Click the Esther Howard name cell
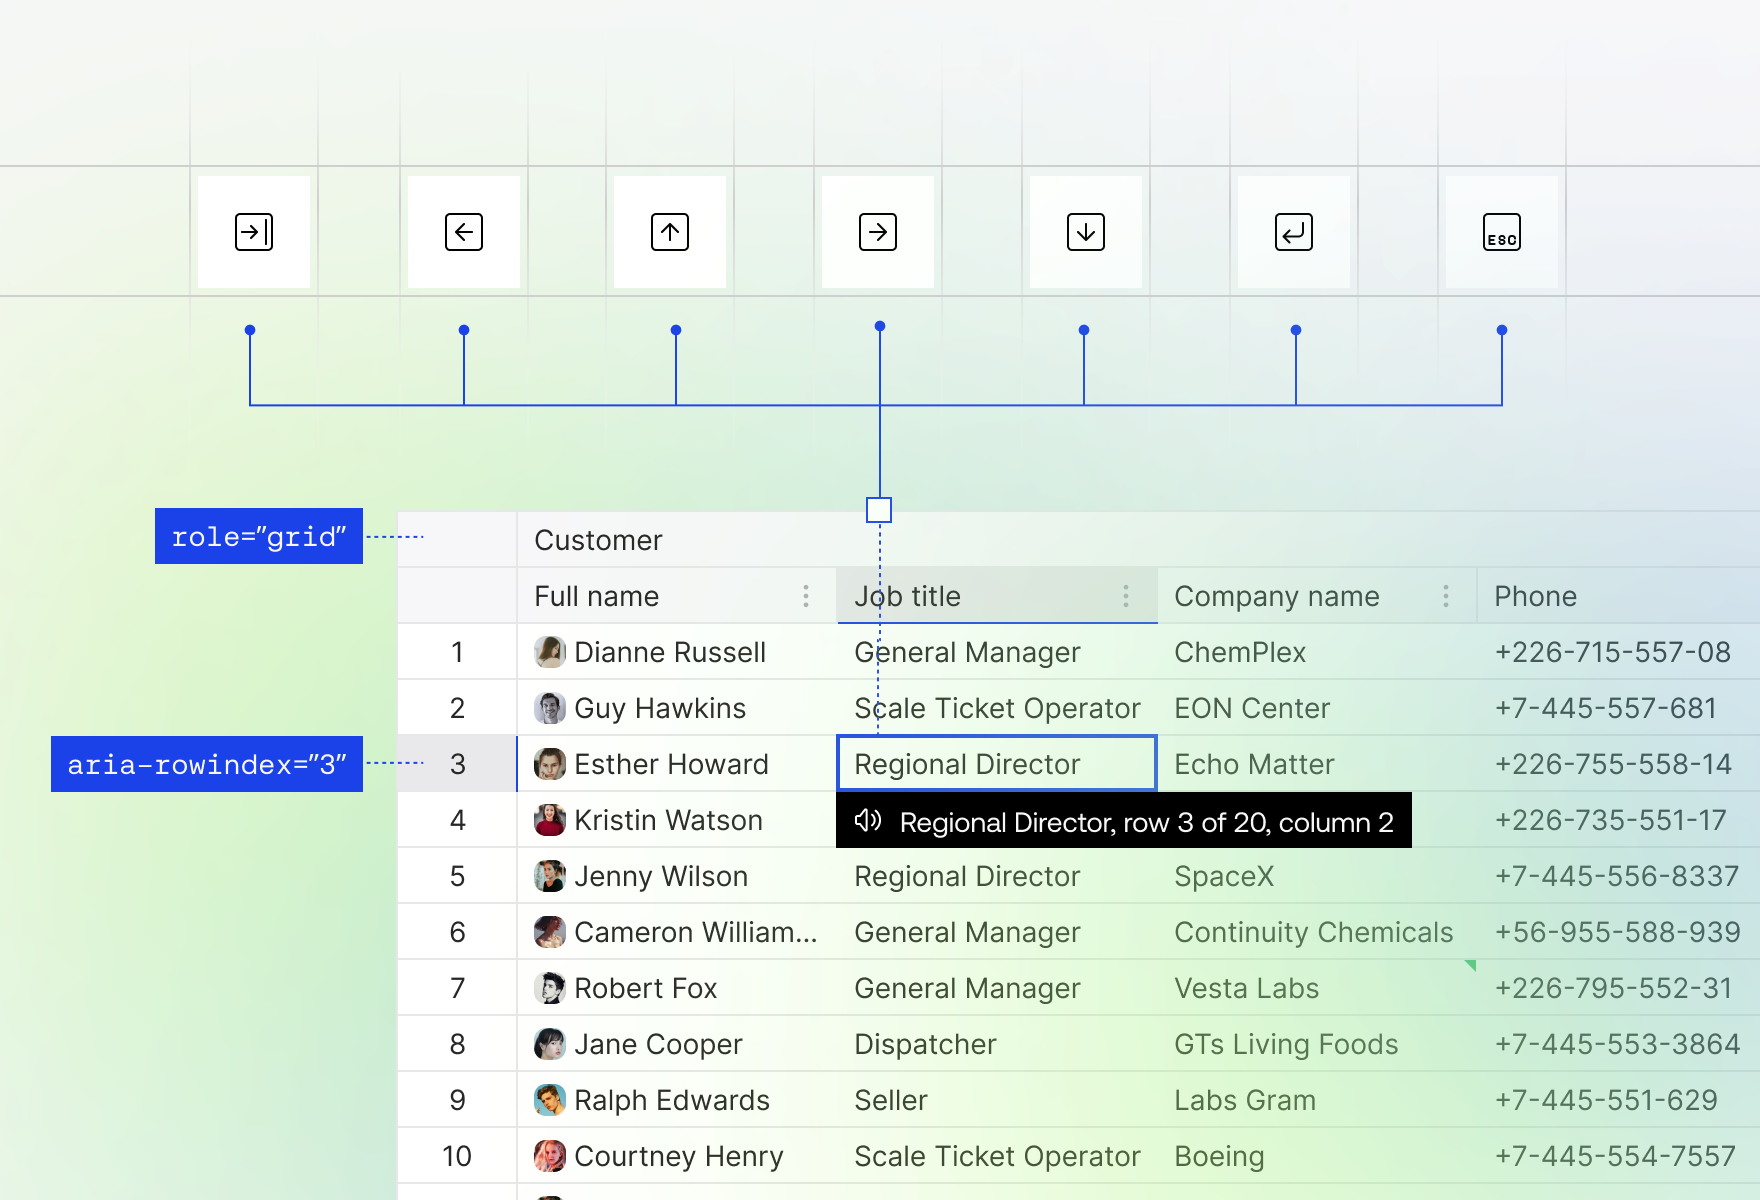The height and width of the screenshot is (1200, 1760). tap(677, 764)
